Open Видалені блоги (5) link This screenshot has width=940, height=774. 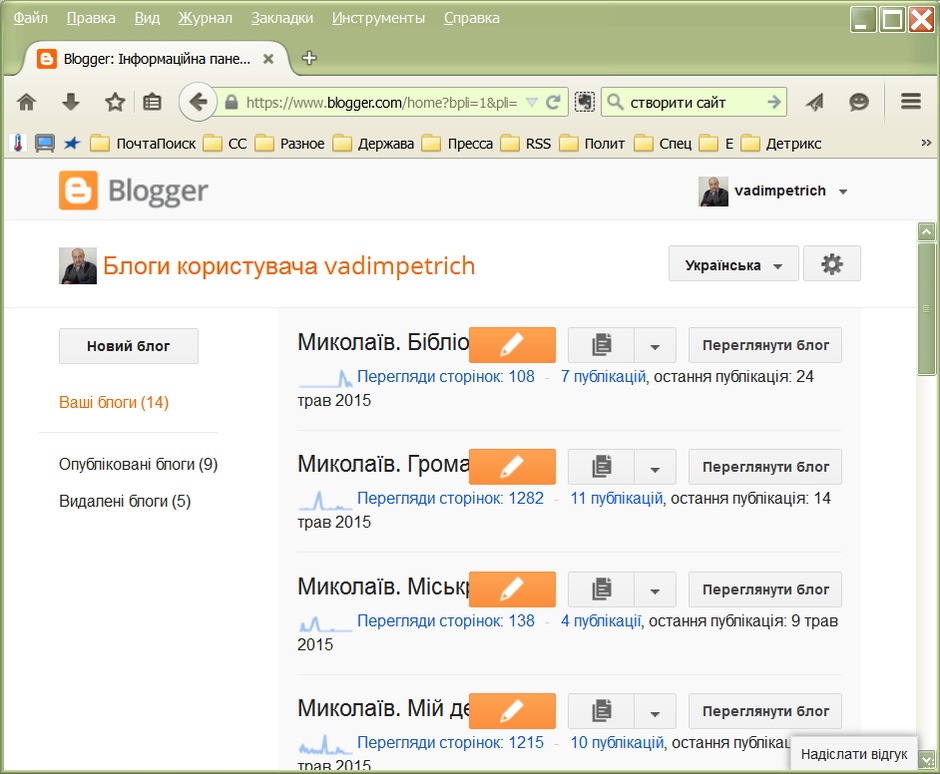tap(125, 501)
